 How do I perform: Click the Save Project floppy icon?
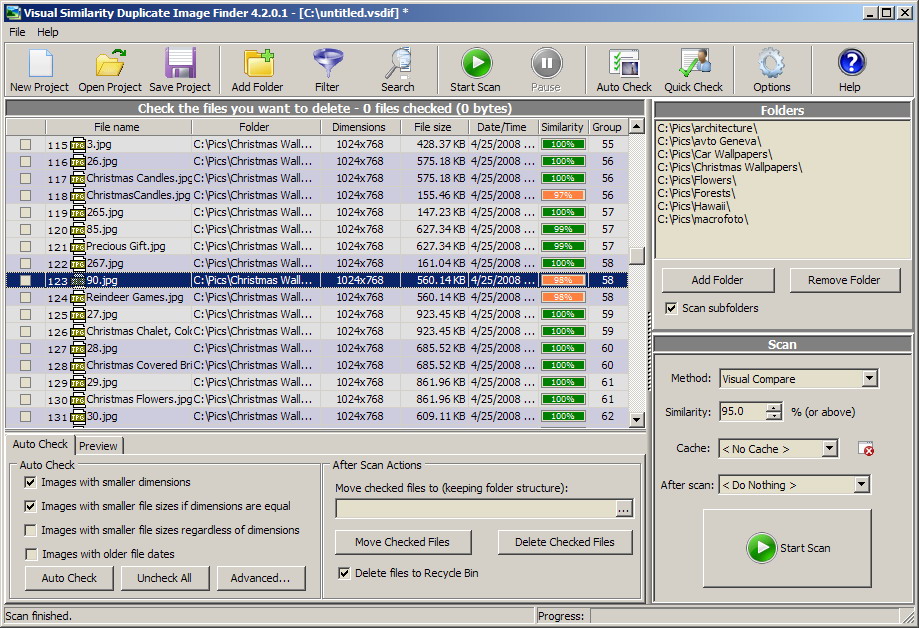click(x=180, y=64)
